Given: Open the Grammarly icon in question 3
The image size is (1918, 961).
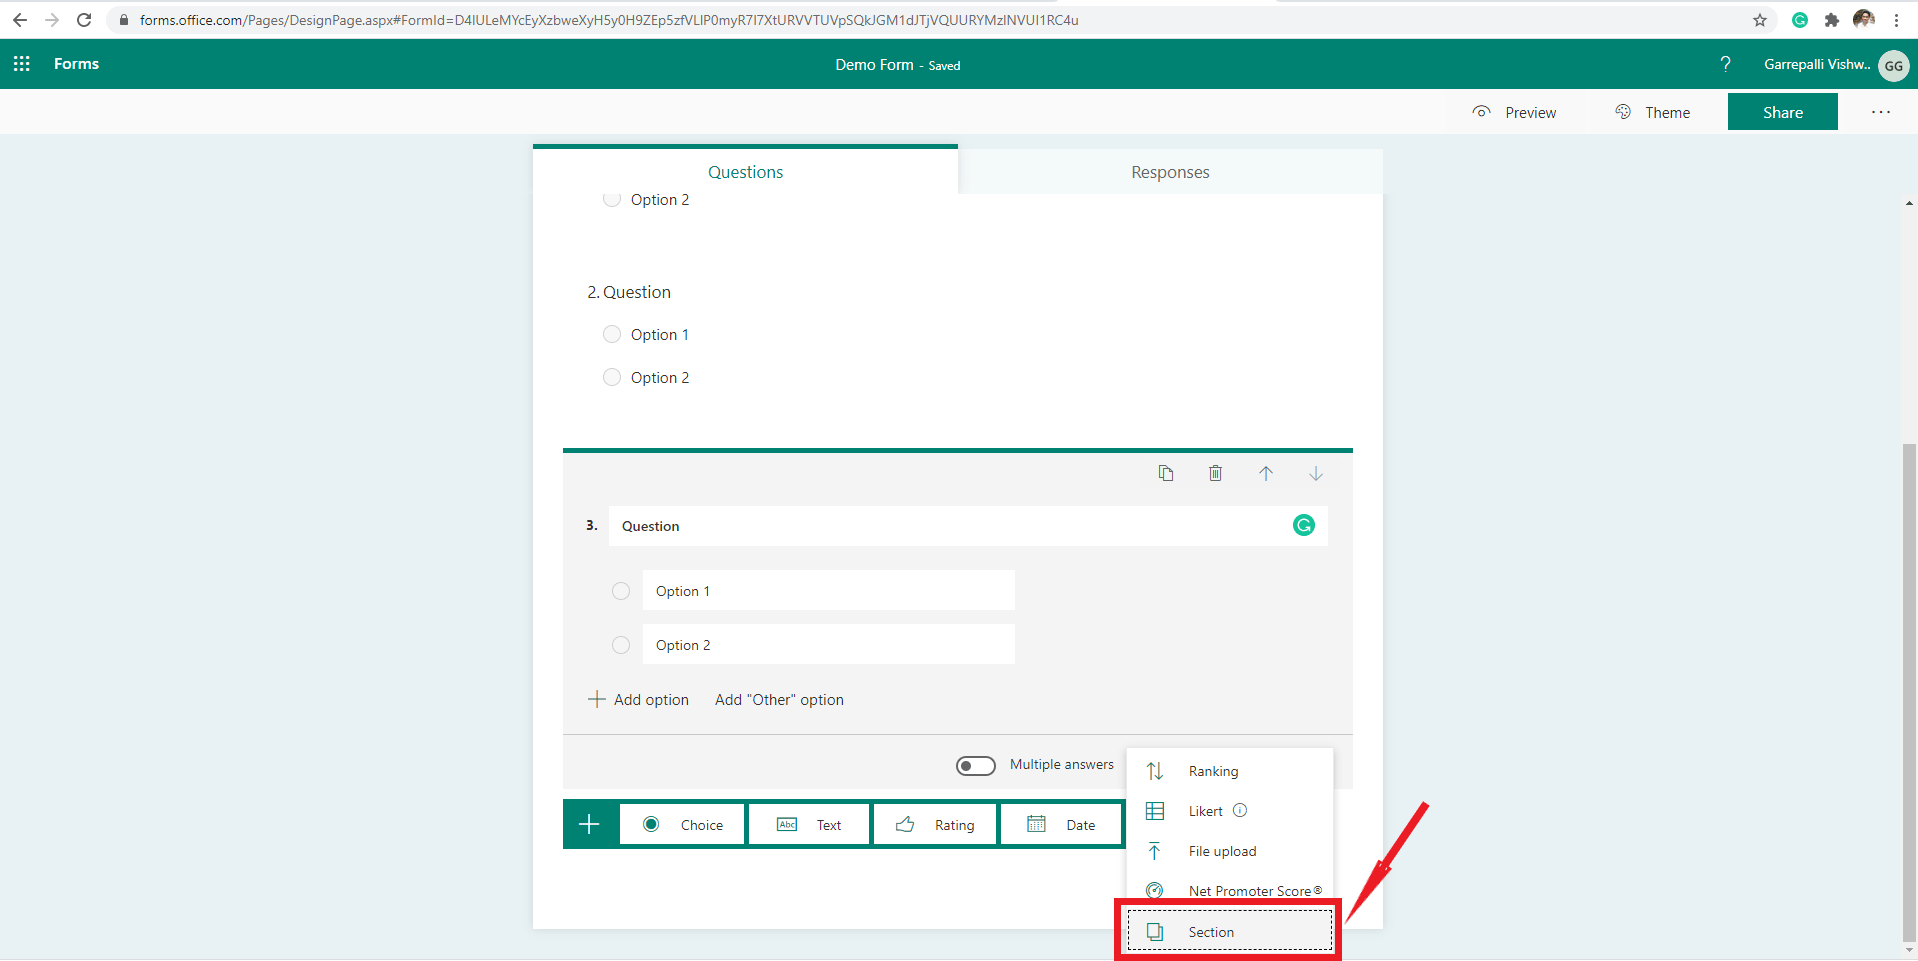Looking at the screenshot, I should coord(1302,525).
